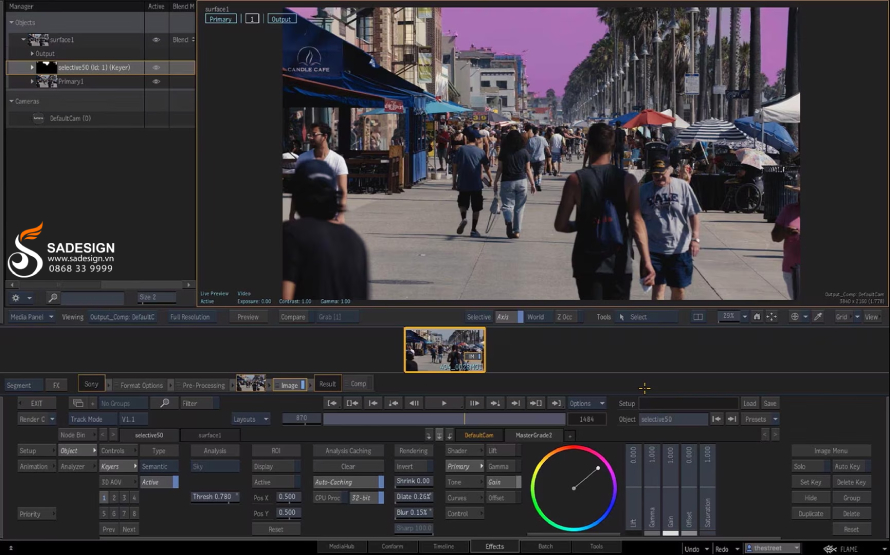
Task: Open the Options dropdown near transport
Action: (x=586, y=403)
